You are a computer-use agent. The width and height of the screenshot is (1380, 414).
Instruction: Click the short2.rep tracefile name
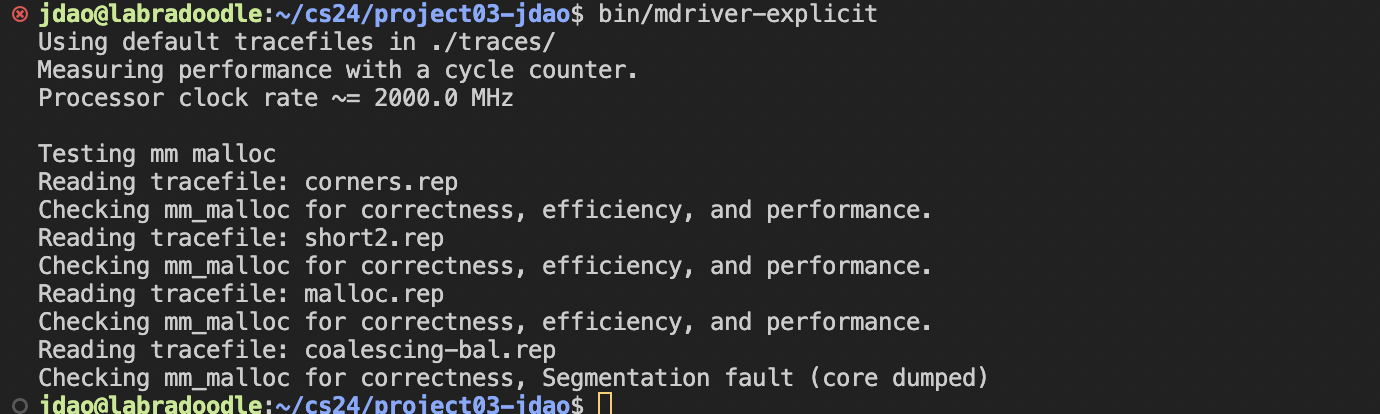(x=374, y=239)
